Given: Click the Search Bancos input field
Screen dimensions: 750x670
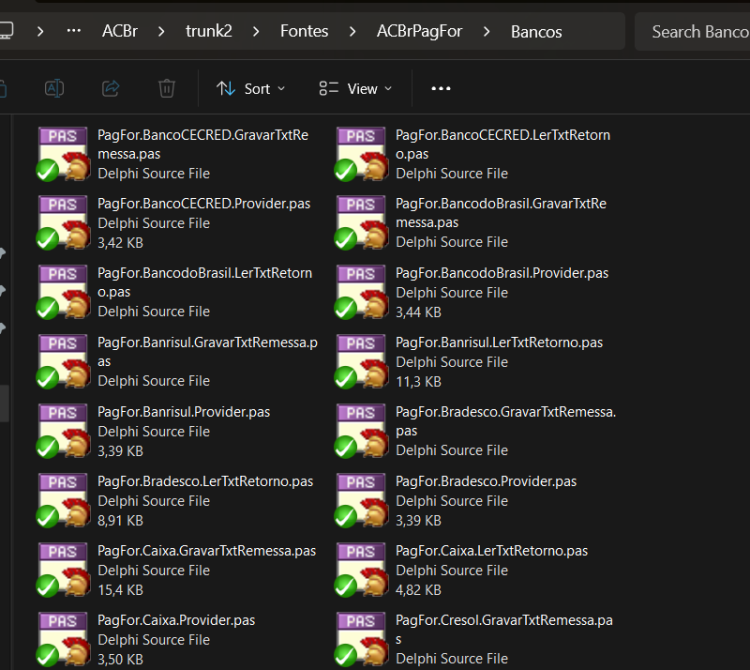Looking at the screenshot, I should [x=692, y=32].
